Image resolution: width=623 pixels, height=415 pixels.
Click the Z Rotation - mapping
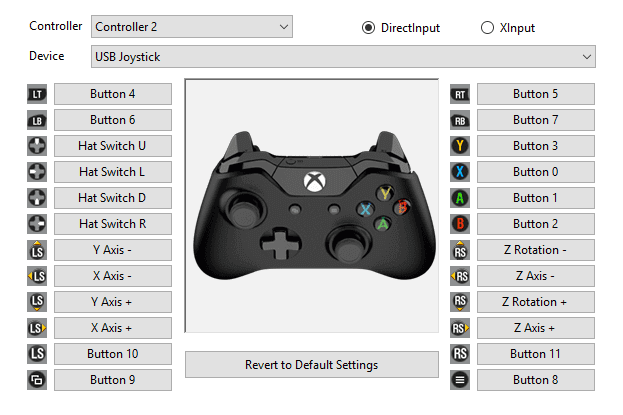pos(536,250)
